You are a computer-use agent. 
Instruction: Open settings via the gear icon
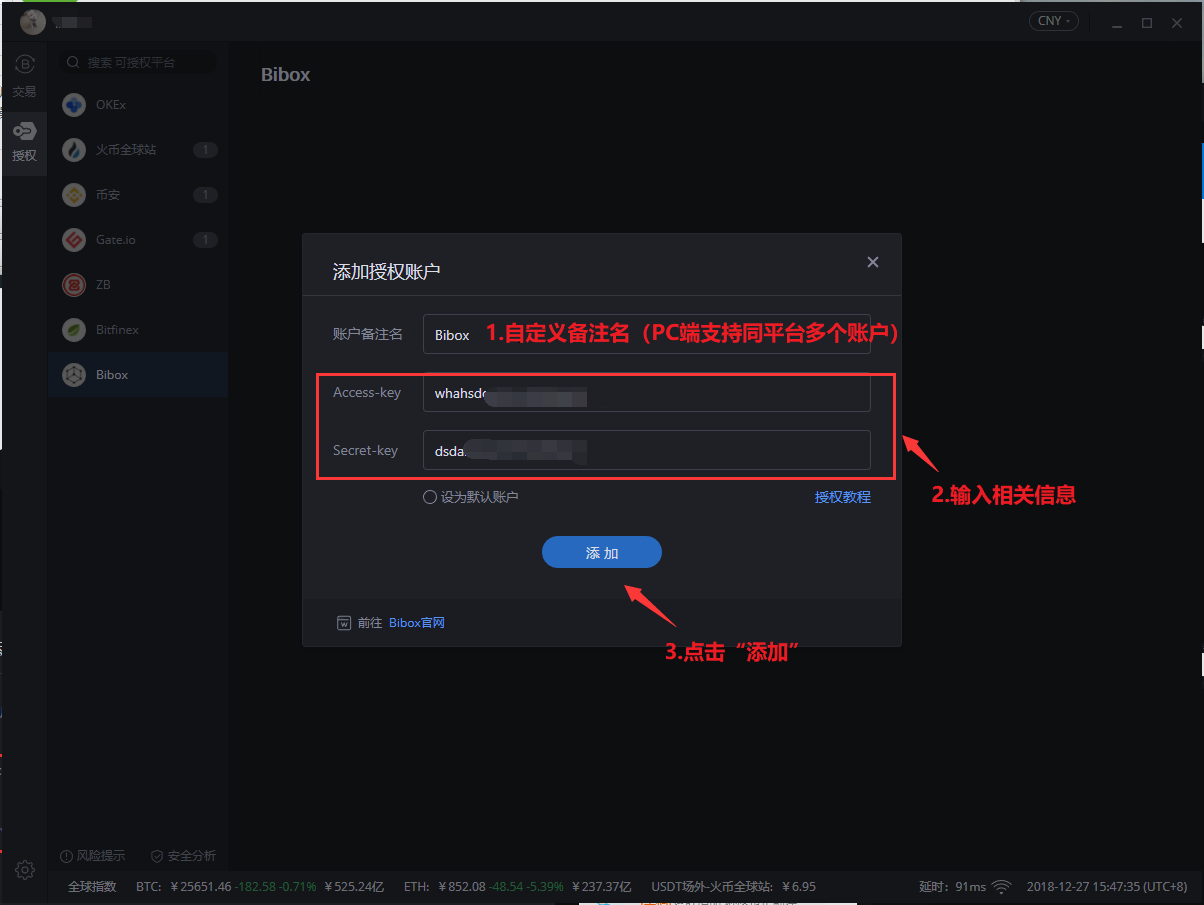coord(25,870)
